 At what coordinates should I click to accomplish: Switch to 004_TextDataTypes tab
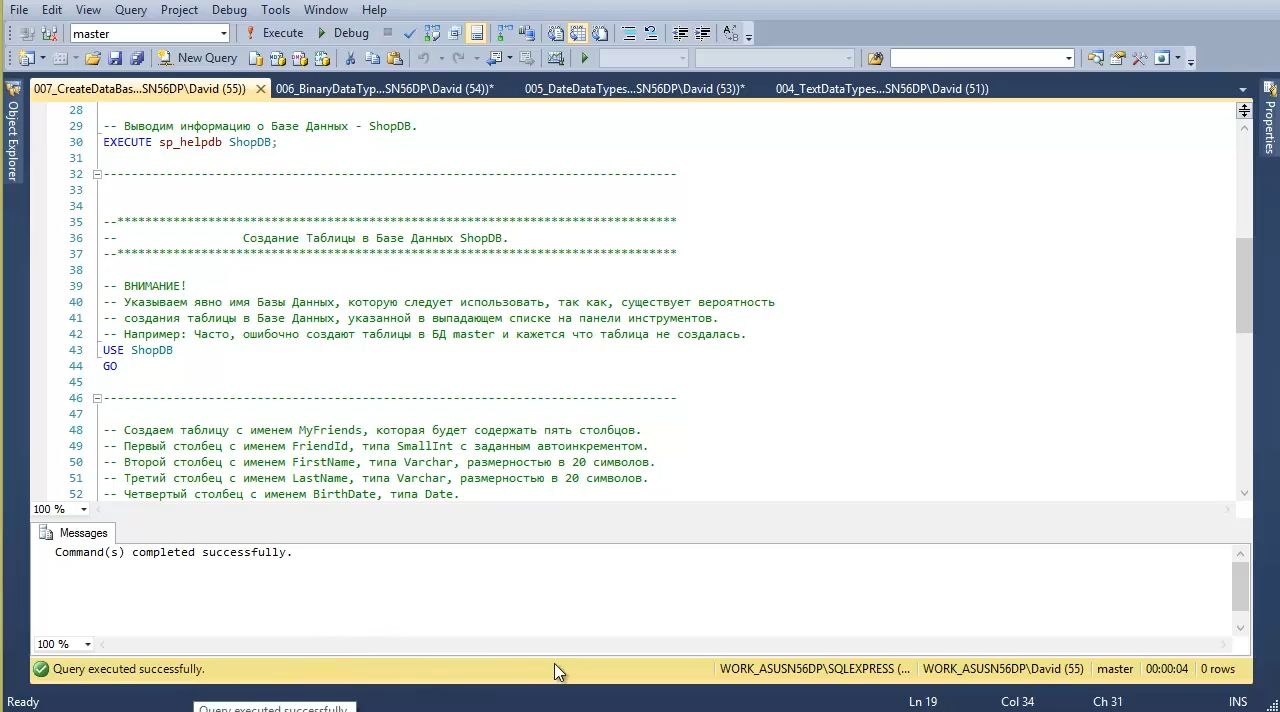pos(882,89)
